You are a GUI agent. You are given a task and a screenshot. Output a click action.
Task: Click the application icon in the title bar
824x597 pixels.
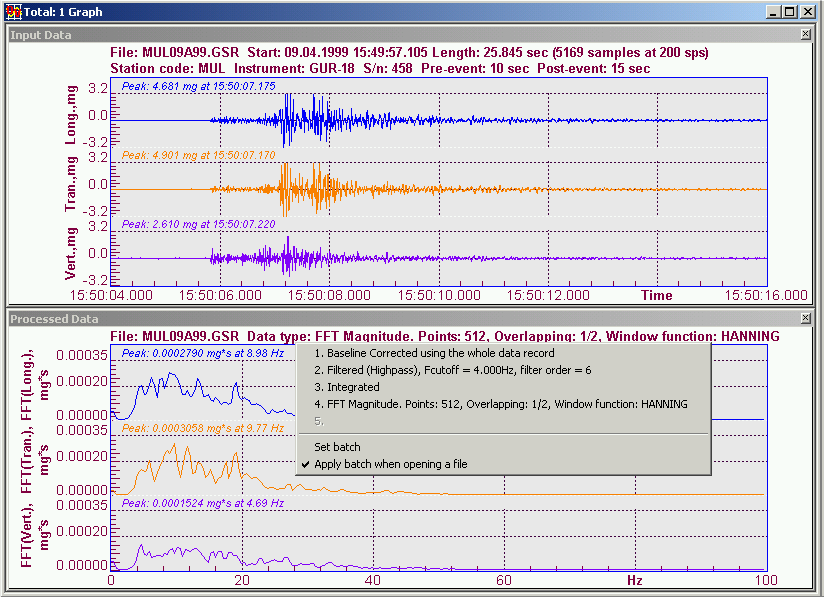point(12,12)
